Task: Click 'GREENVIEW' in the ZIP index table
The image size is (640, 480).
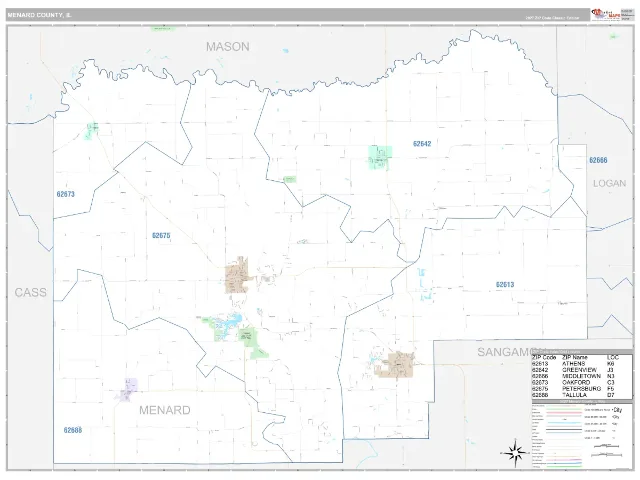Action: coord(579,370)
